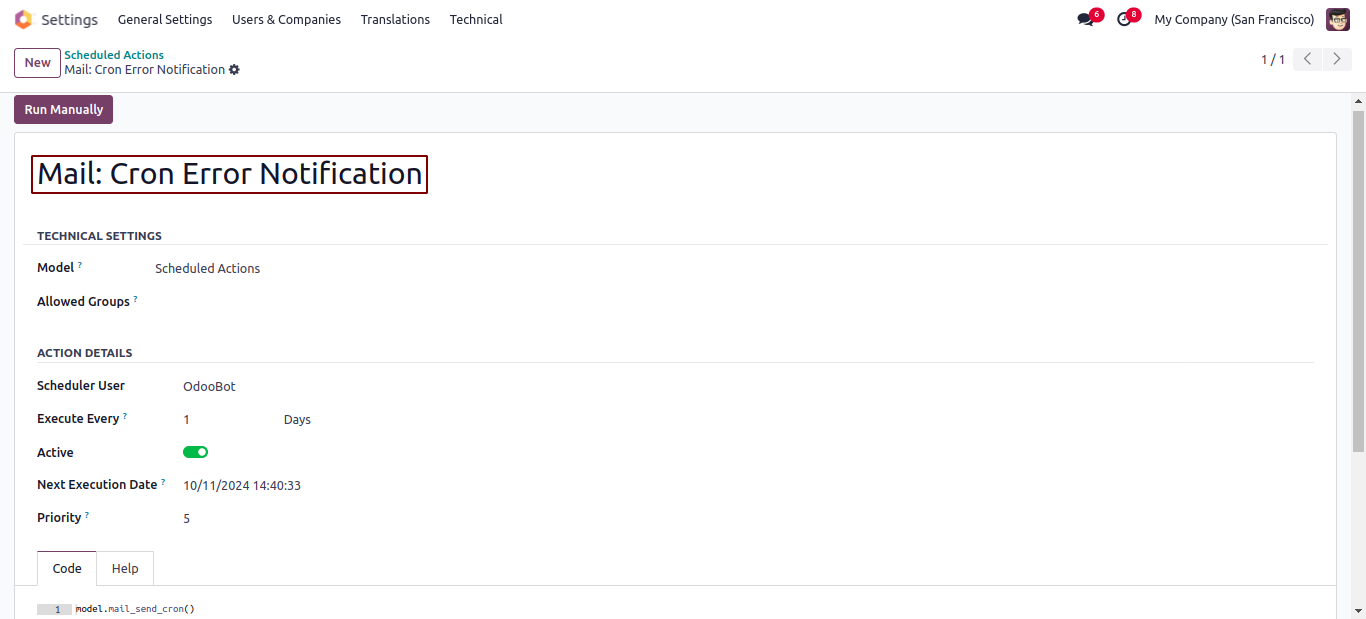Click the New record button

tap(38, 63)
